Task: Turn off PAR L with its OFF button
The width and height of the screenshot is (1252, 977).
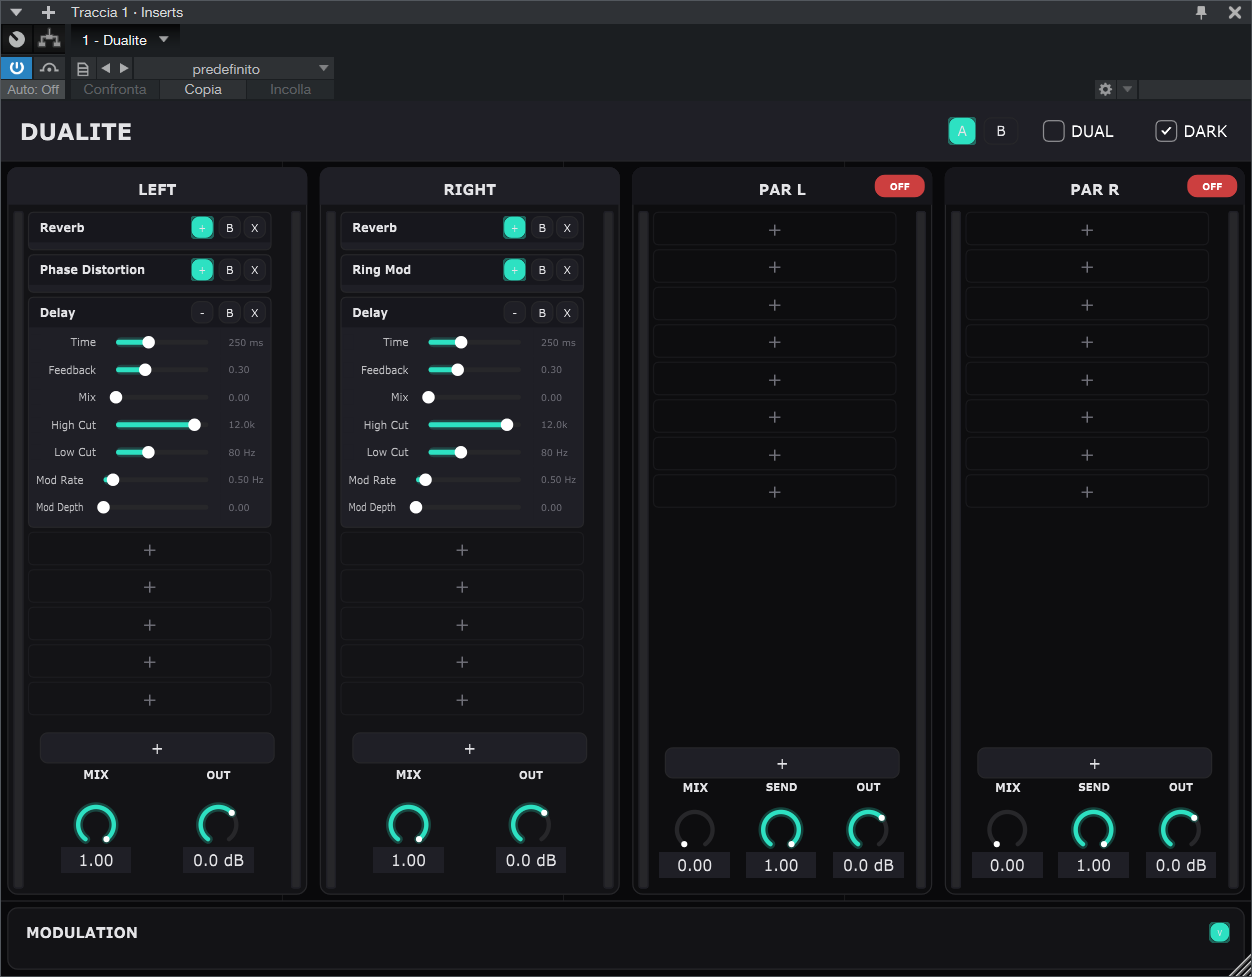Action: (899, 186)
